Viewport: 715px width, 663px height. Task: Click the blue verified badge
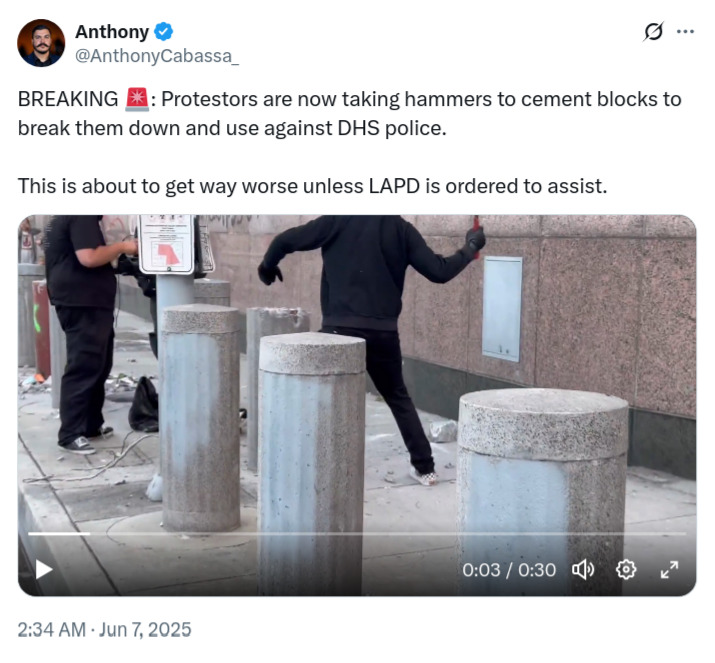pyautogui.click(x=163, y=31)
